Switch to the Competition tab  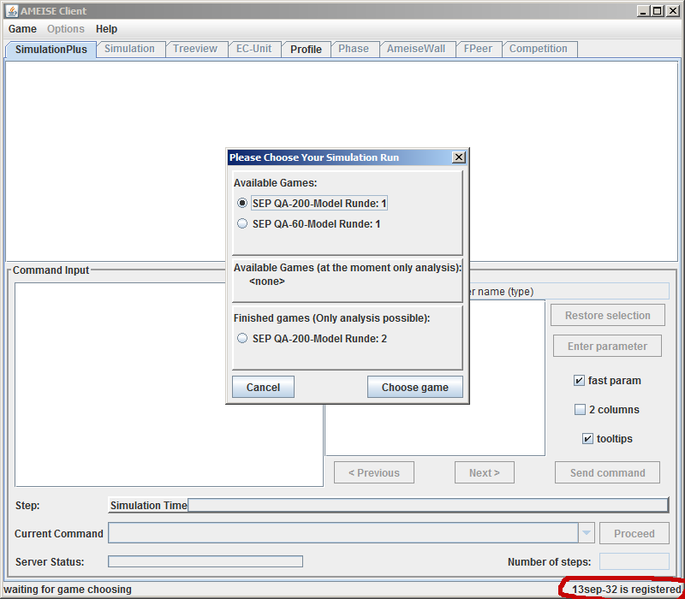[538, 49]
